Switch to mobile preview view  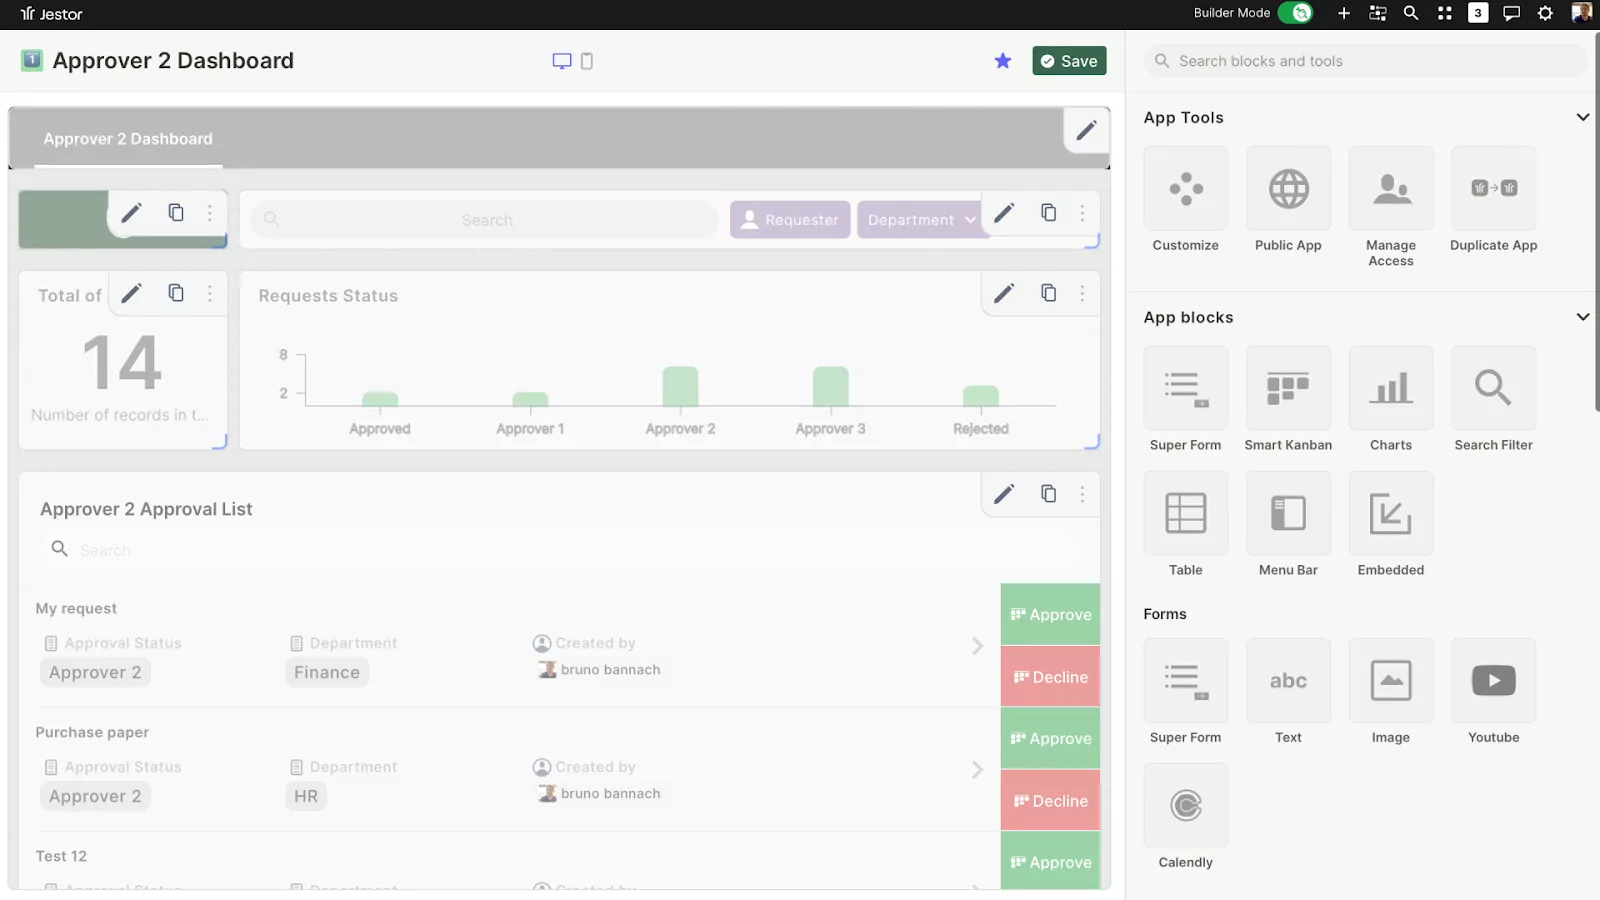pos(587,61)
